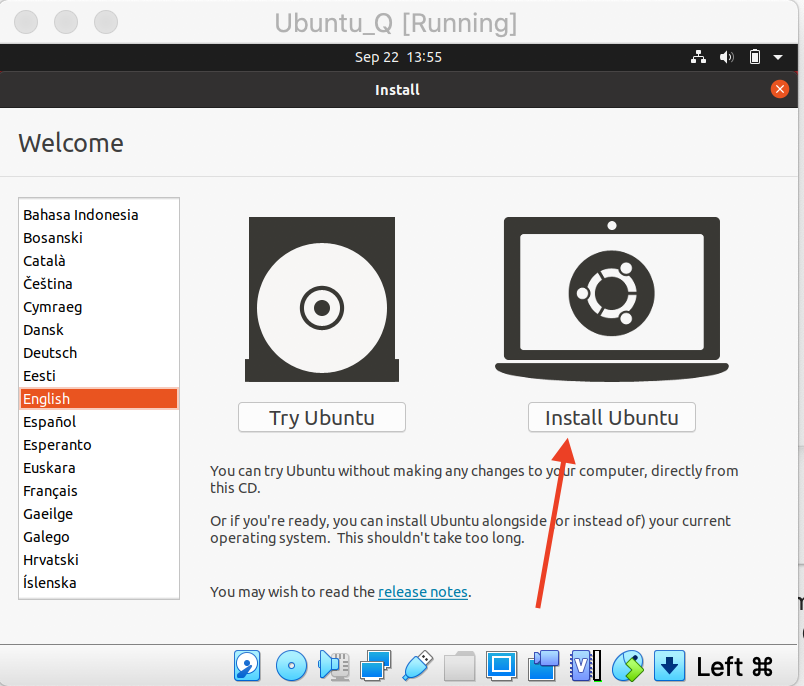Click the Ubuntu wired network icon
Image resolution: width=804 pixels, height=686 pixels.
pyautogui.click(x=699, y=57)
